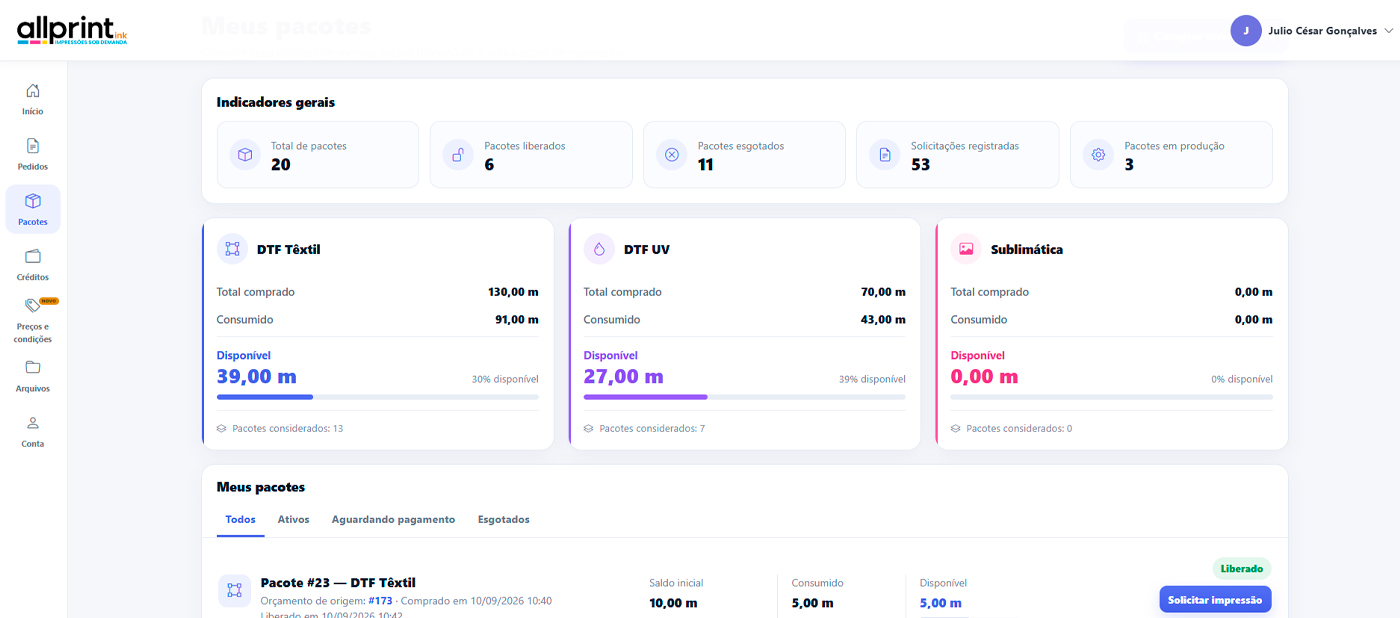Click the 43,00 m consumido value
Viewport: 1400px width, 618px height.
(884, 320)
